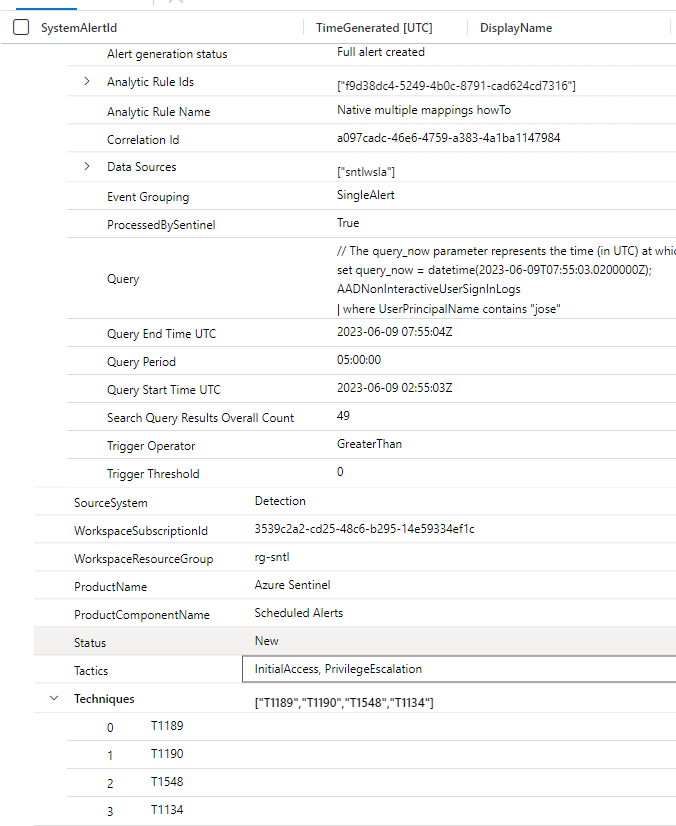Click the Analytic Rule Name value
This screenshot has height=826, width=676.
pyautogui.click(x=424, y=110)
